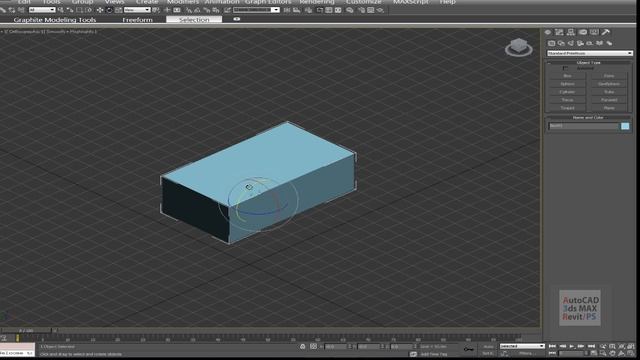Open the Create menu
Viewport: 640px width, 360px height.
(147, 2)
